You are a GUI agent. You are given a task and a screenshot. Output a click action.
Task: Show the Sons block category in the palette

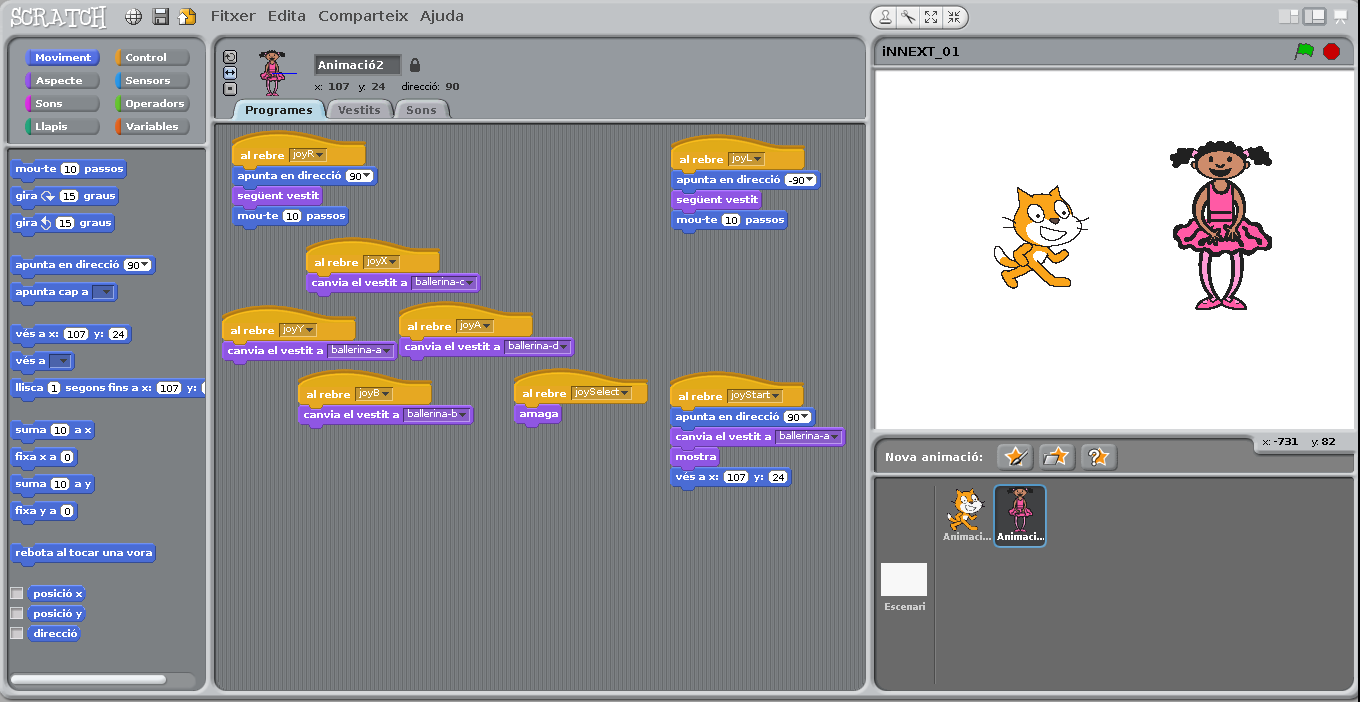(x=62, y=104)
